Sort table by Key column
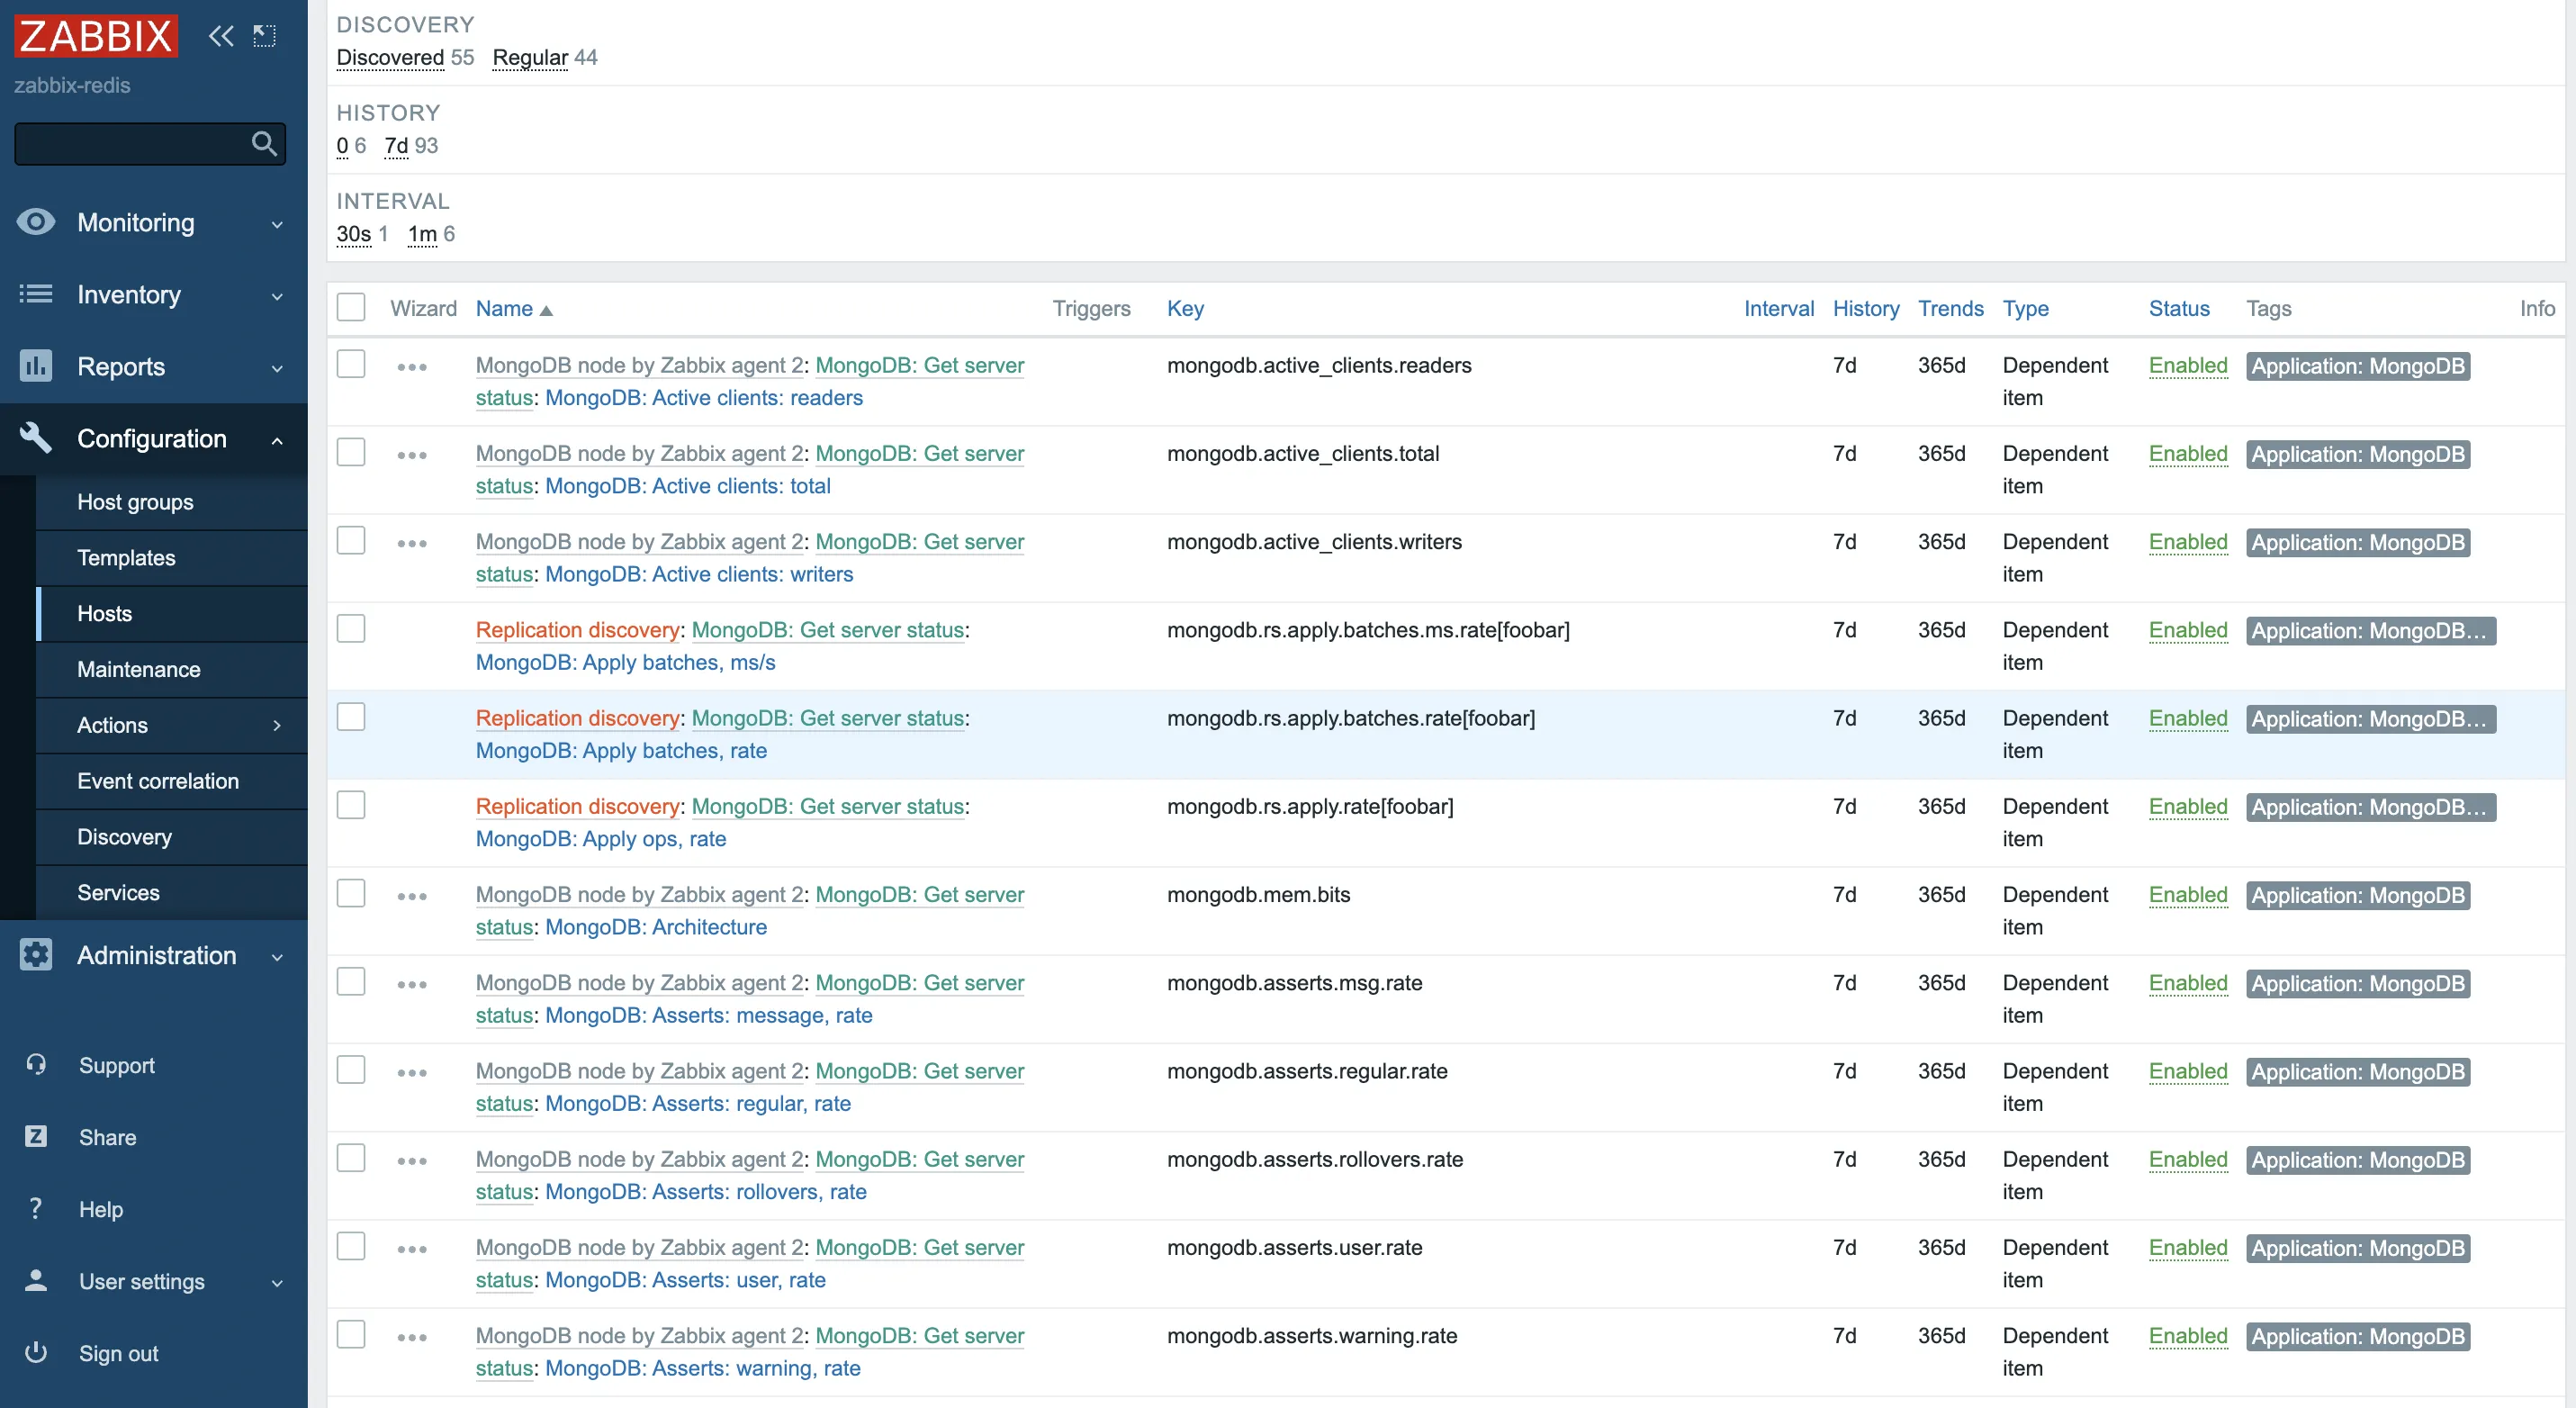The image size is (2576, 1408). [x=1185, y=308]
